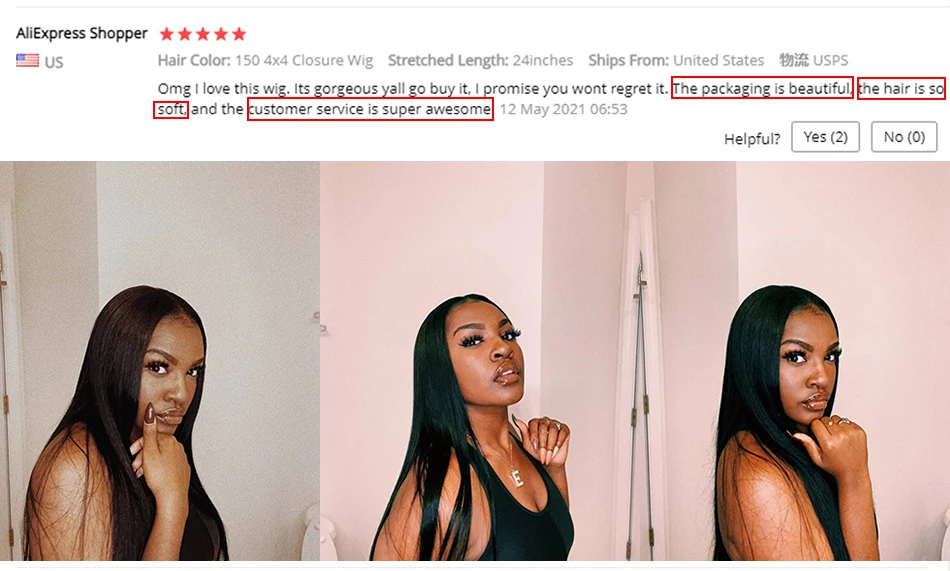The image size is (950, 571).
Task: Click the fifth red rating star
Action: 239,34
